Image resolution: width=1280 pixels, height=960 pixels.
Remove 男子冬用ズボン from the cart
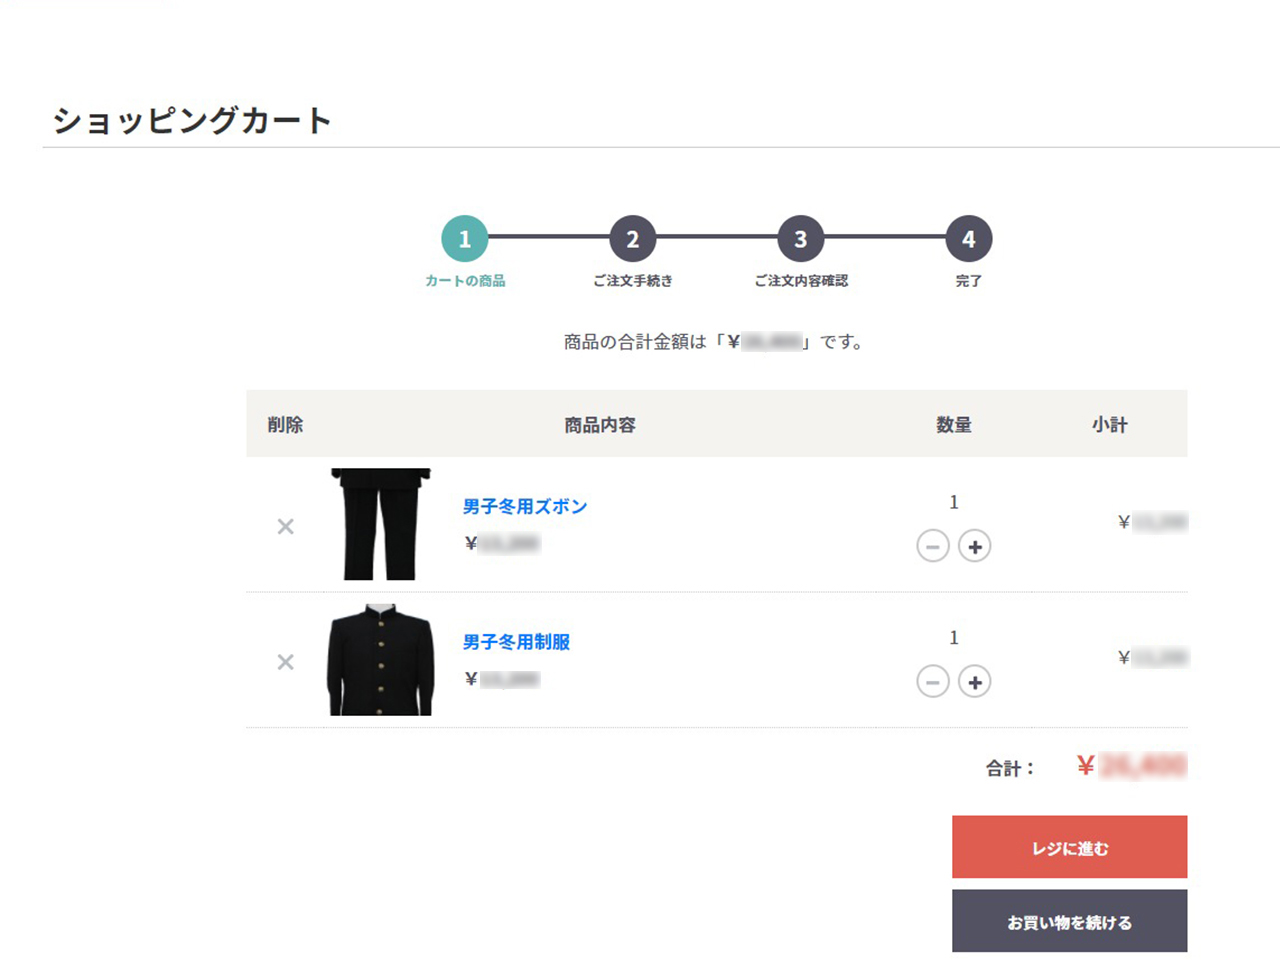pos(285,526)
